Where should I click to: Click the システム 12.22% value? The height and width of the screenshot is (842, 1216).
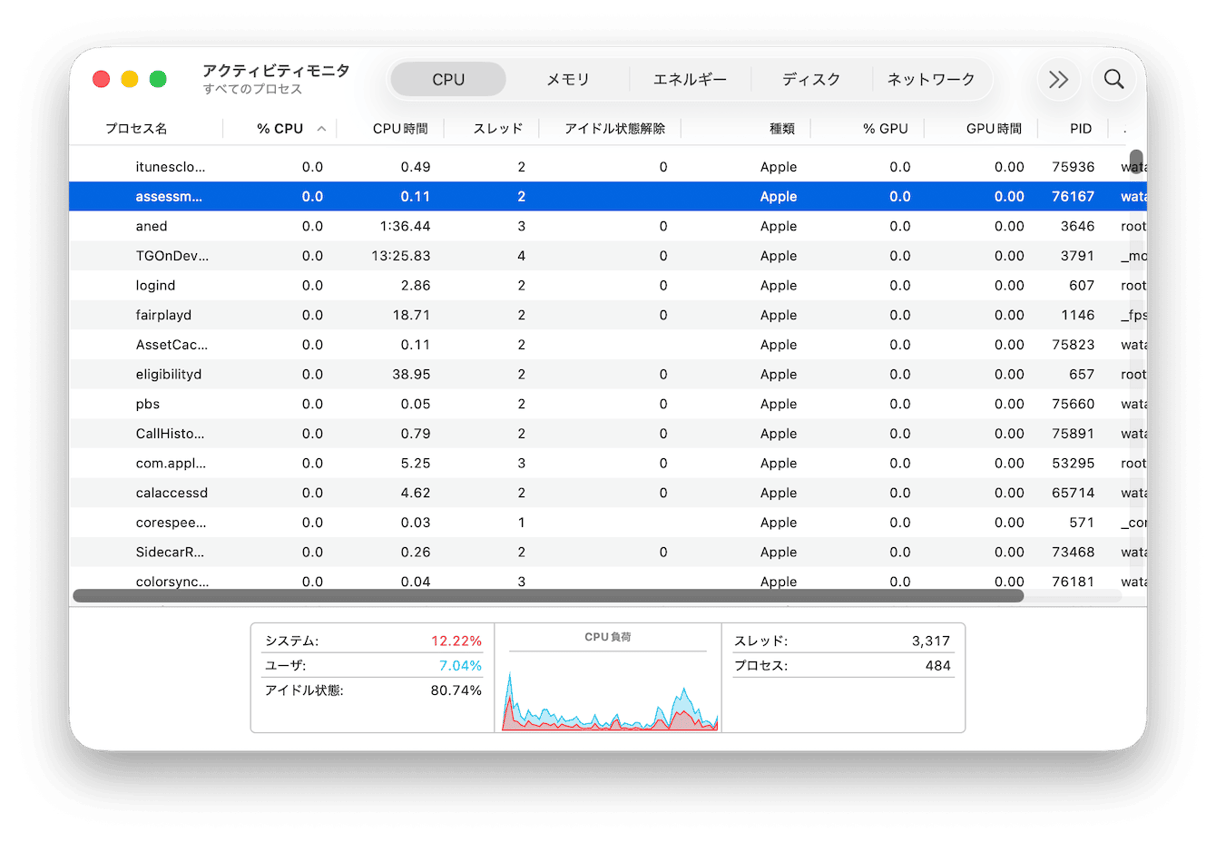[x=456, y=641]
